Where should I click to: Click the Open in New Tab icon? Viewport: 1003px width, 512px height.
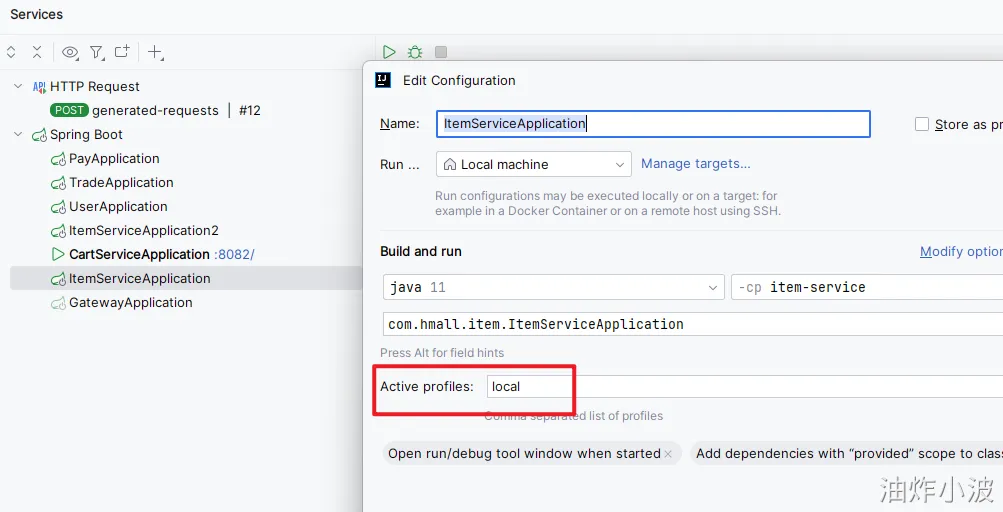[122, 52]
